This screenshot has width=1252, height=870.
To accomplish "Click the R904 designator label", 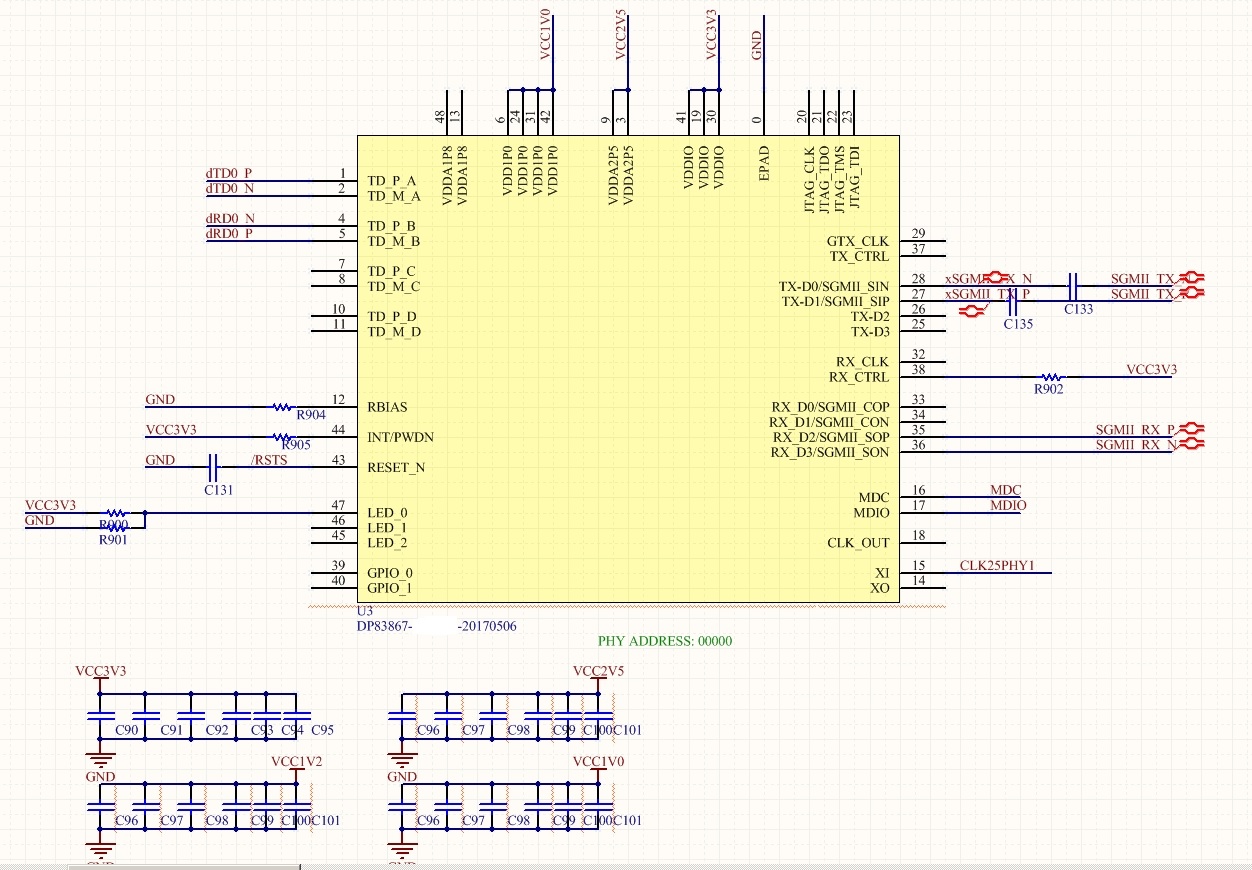I will coord(311,415).
